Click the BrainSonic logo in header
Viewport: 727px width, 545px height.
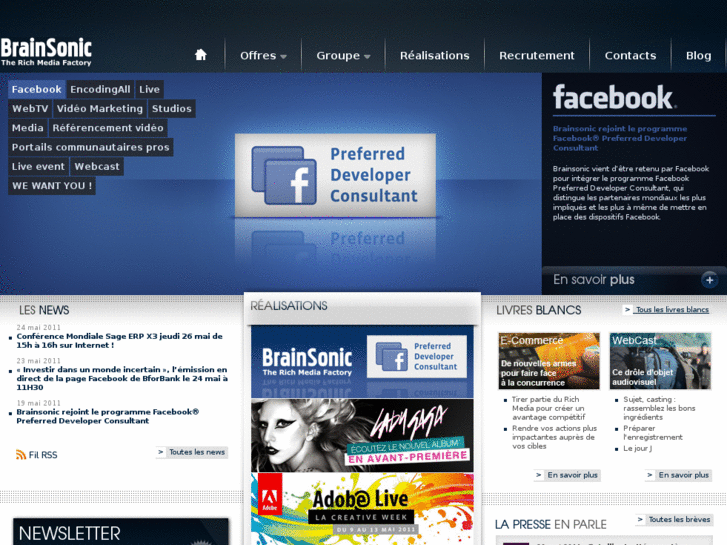coord(46,52)
